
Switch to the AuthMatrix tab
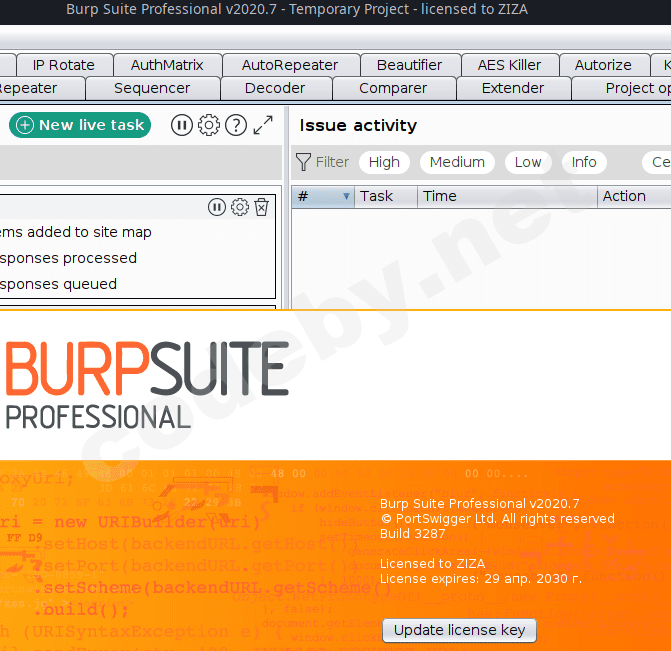[x=167, y=65]
